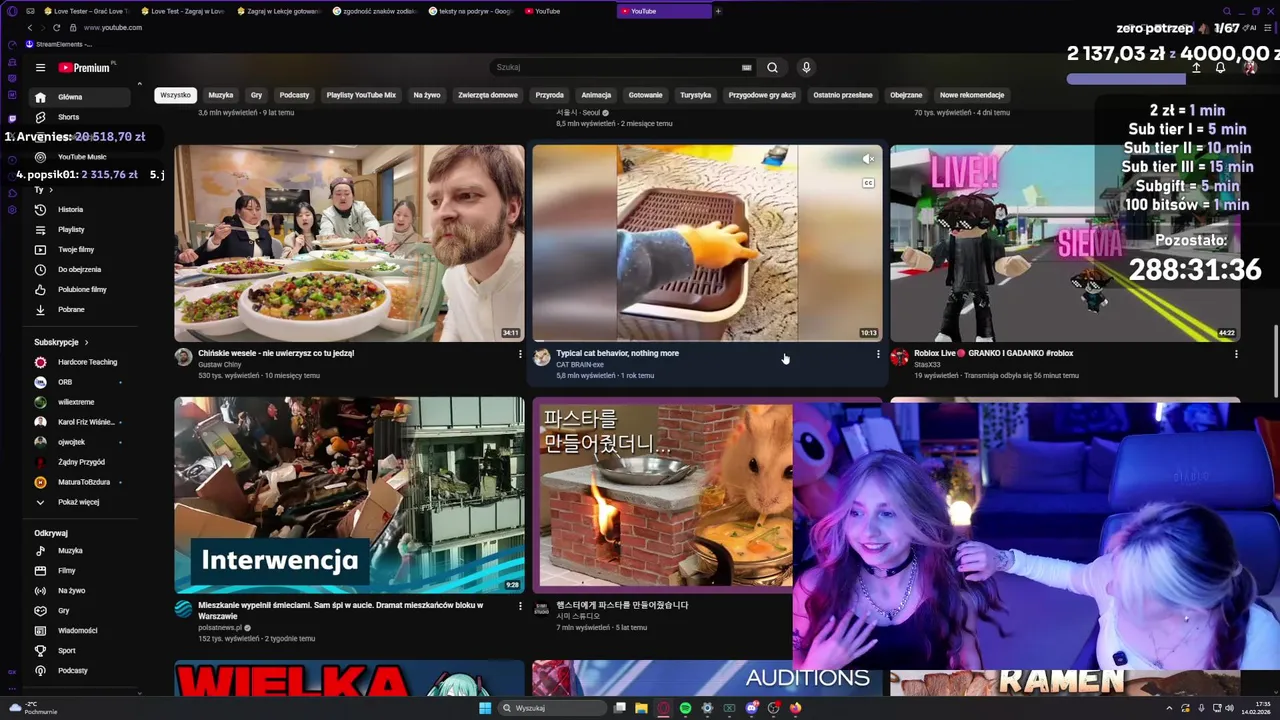Open Roblox Live GRANKO I GADANKO title

[x=993, y=353]
